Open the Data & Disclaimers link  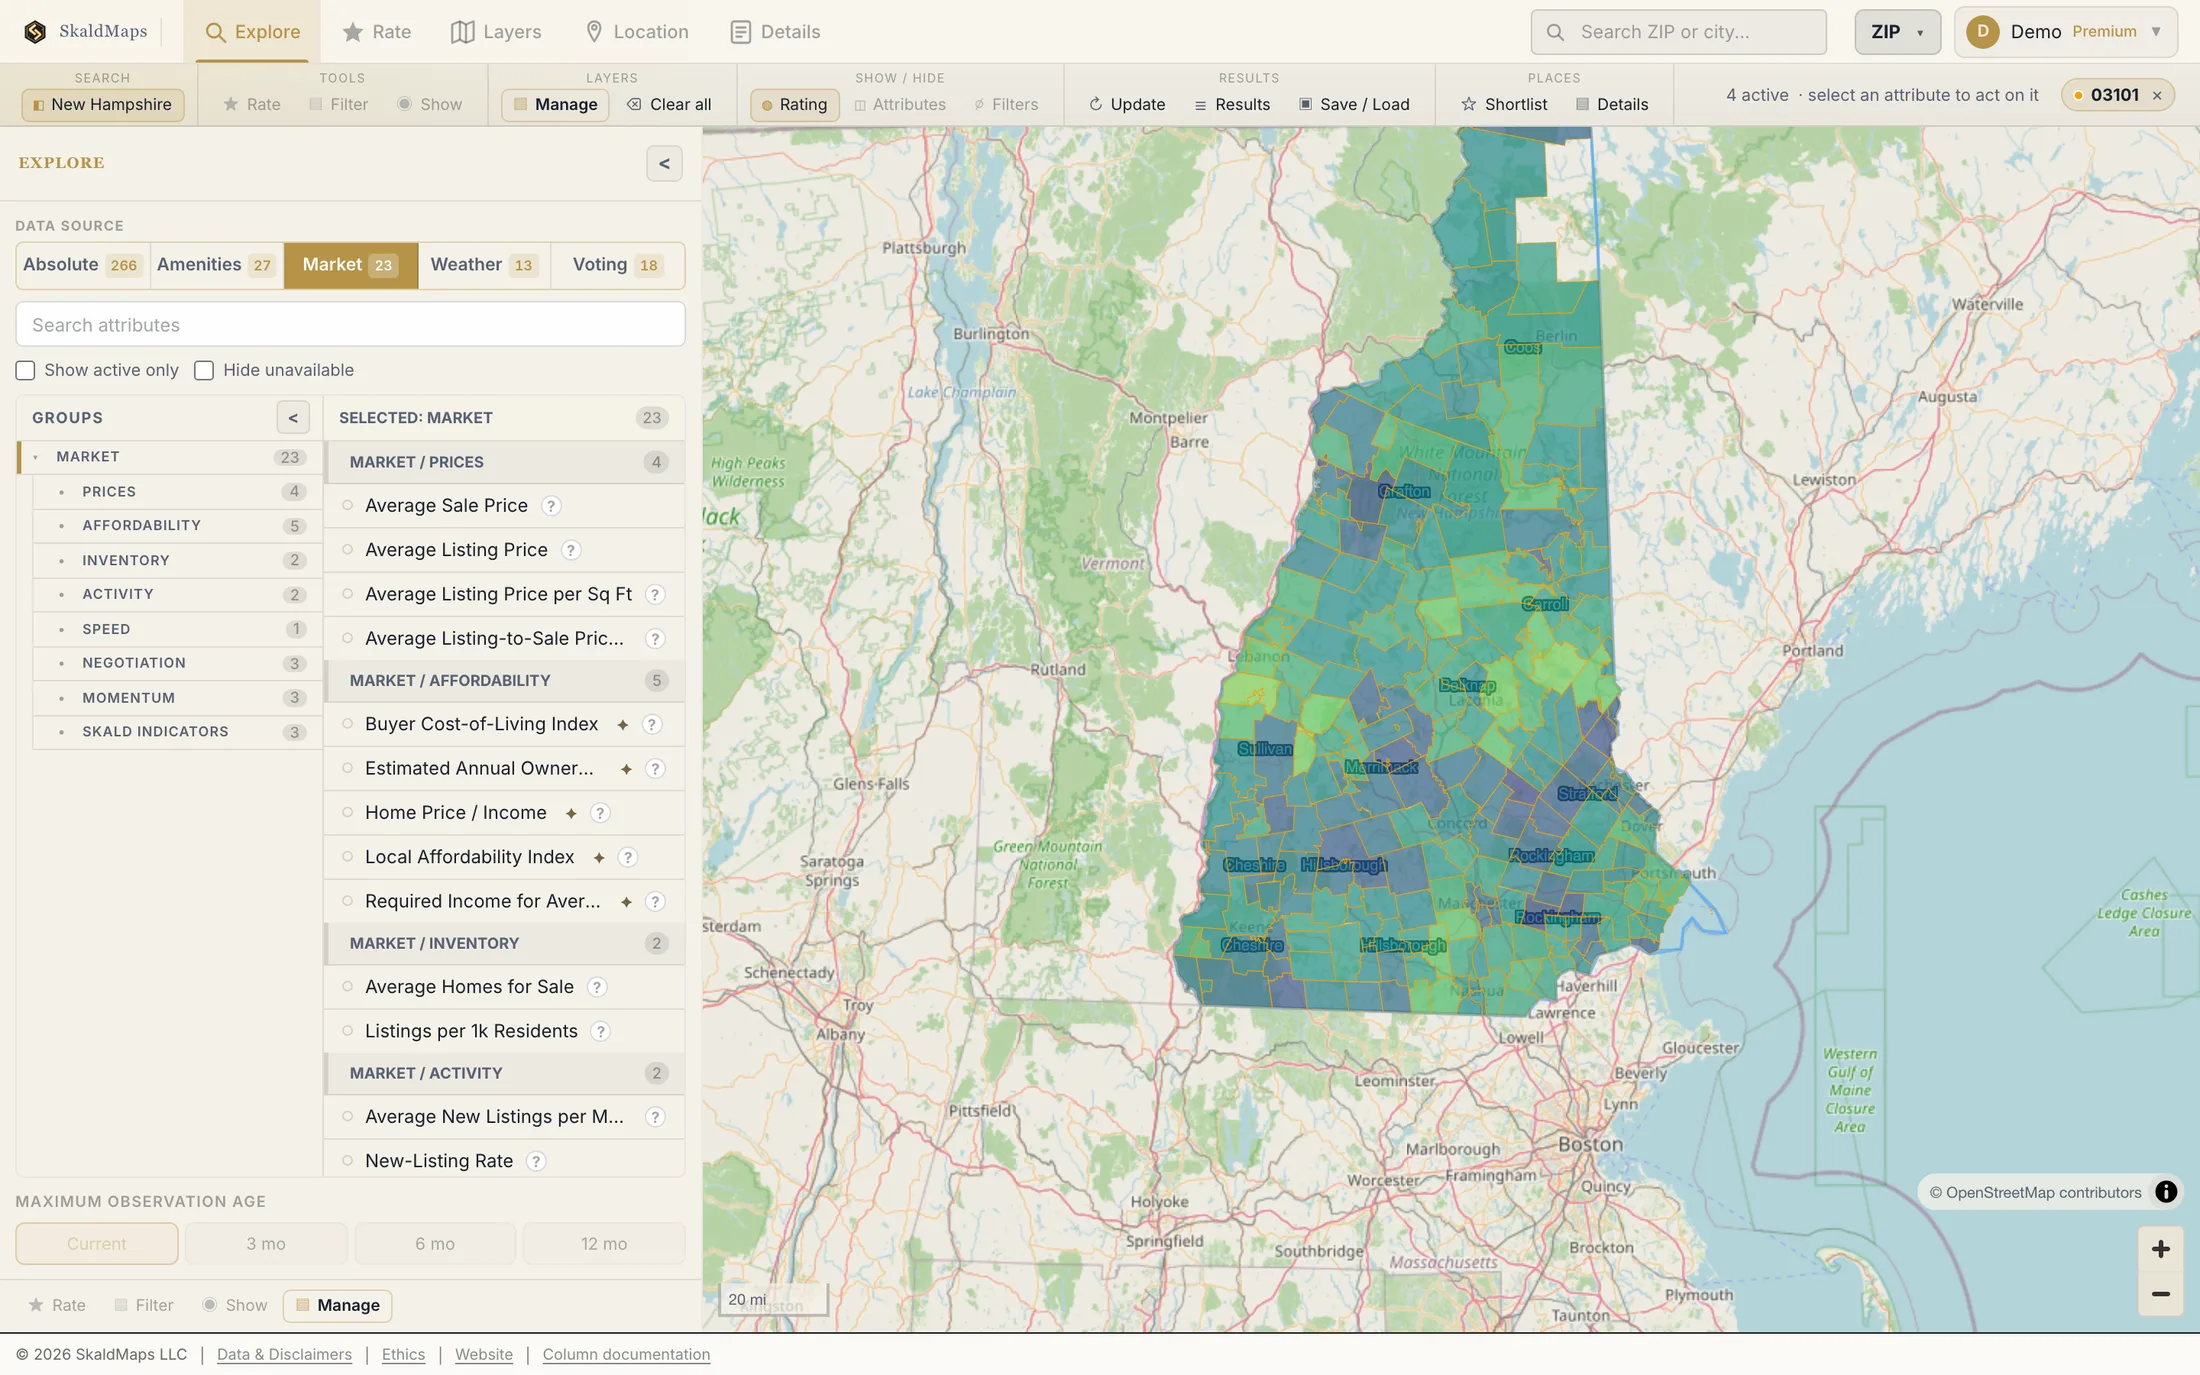[284, 1355]
